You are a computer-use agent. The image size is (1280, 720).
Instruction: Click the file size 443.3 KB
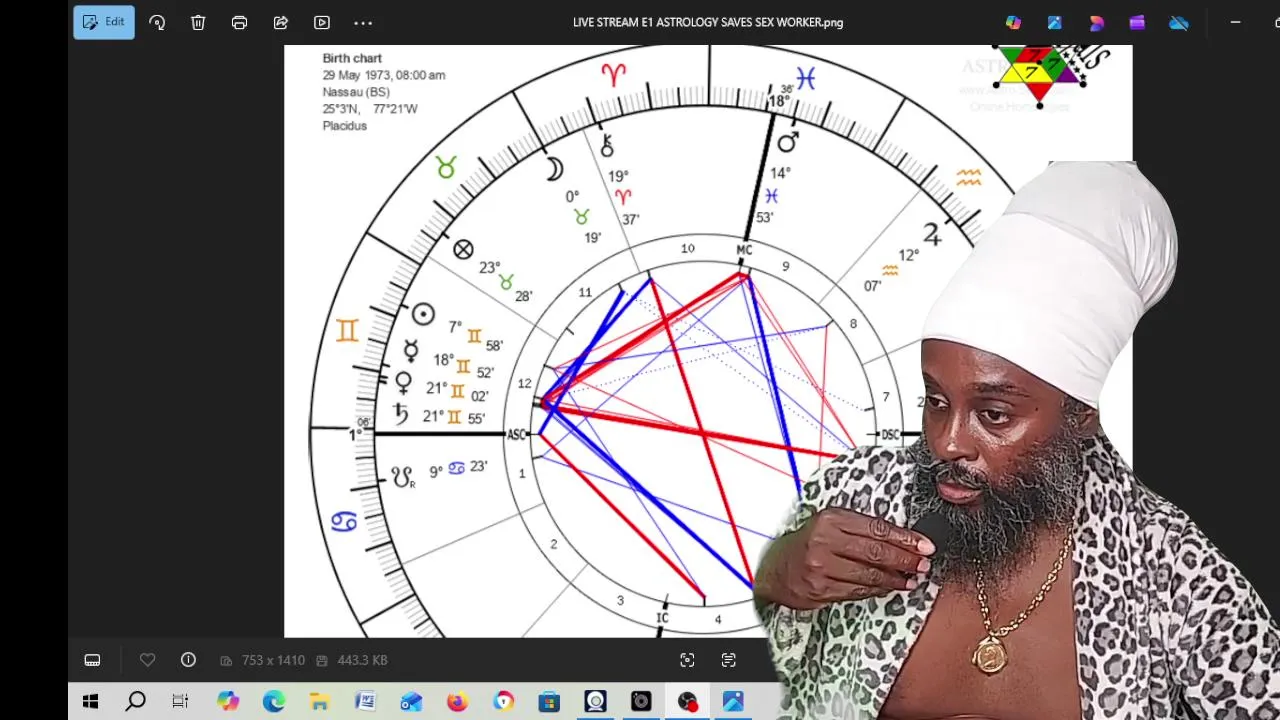pos(352,660)
